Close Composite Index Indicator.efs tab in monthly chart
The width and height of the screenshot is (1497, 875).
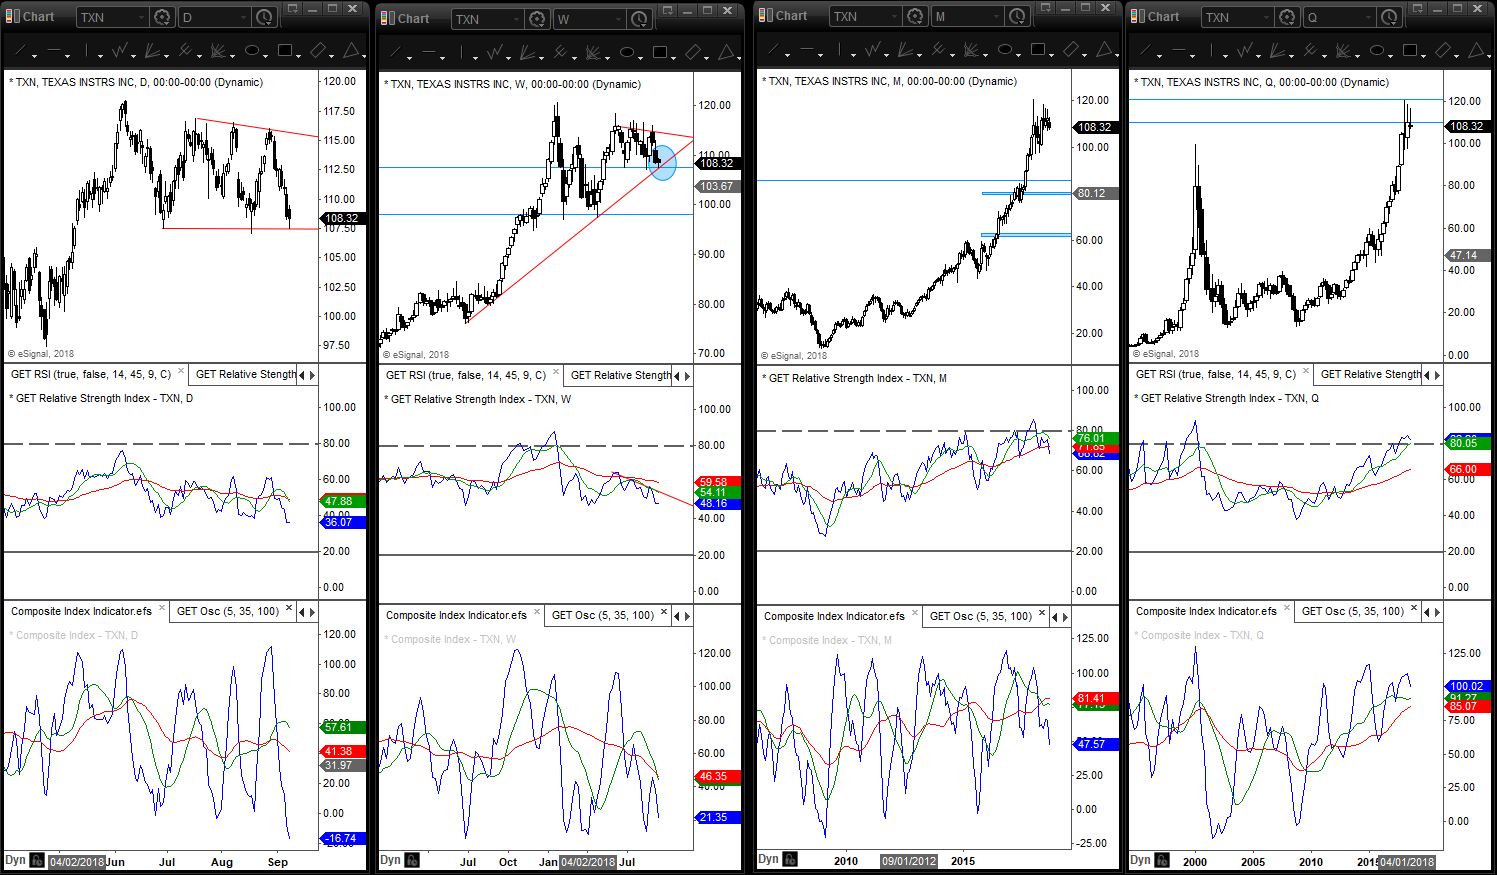point(915,613)
